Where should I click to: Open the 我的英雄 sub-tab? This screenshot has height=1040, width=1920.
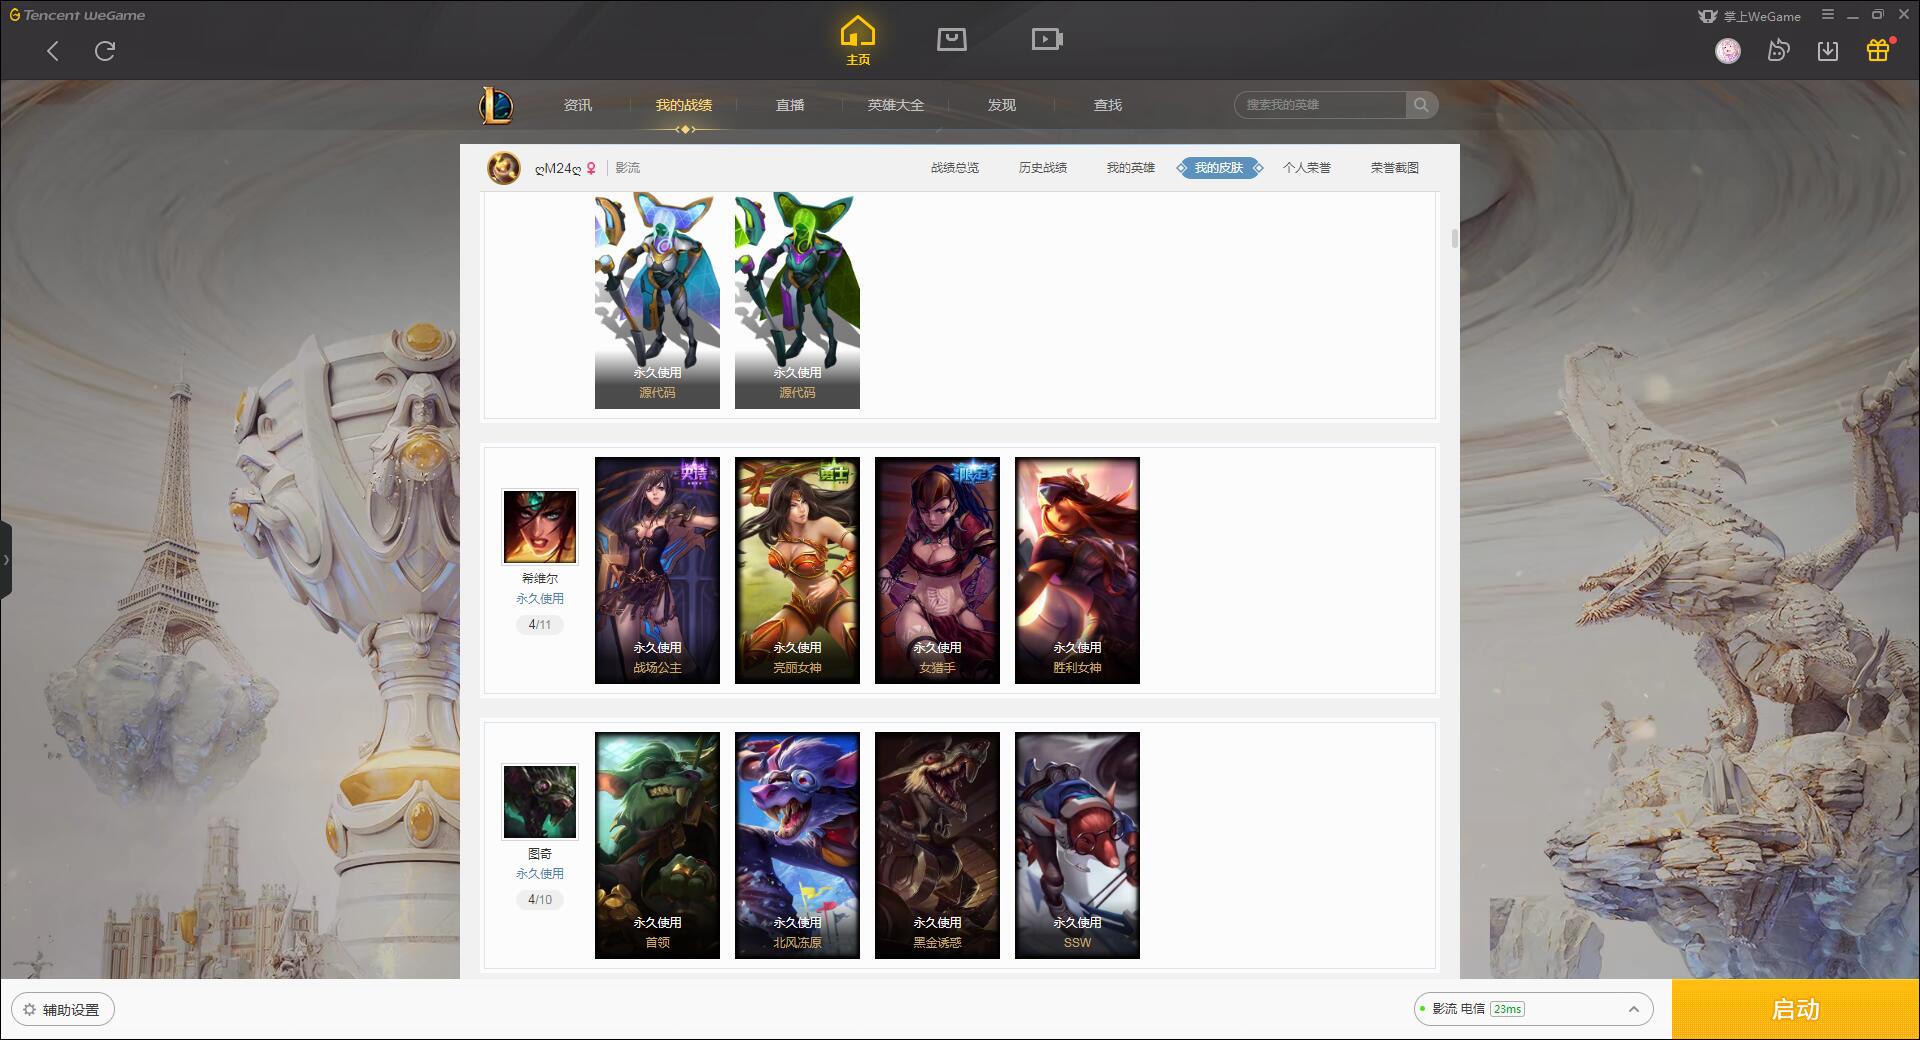[x=1131, y=168]
